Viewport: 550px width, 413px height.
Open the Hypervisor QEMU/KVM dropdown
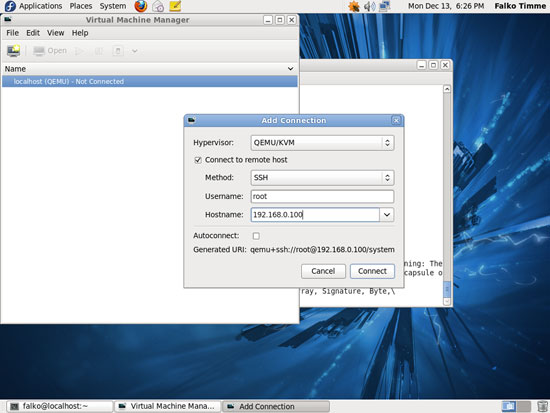point(322,143)
